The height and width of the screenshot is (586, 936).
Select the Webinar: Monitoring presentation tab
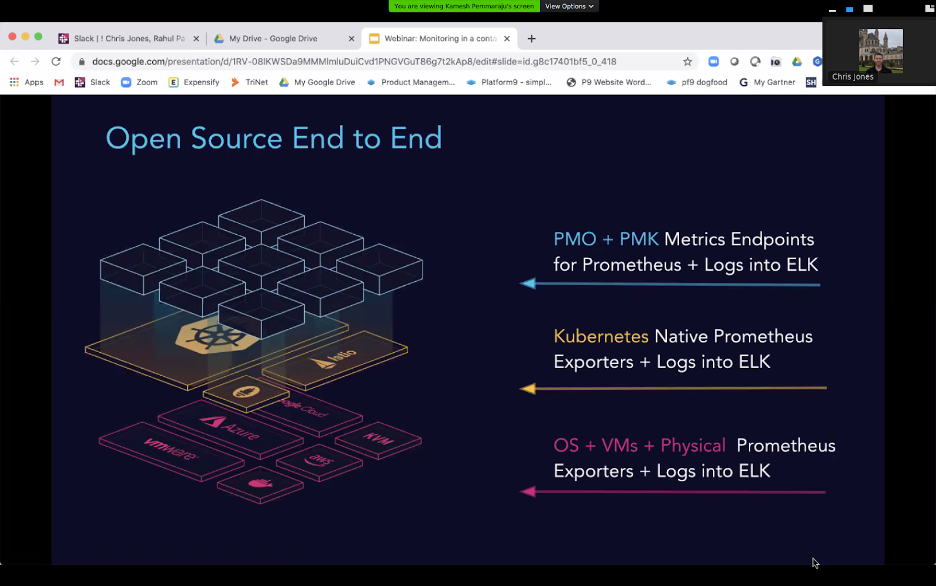tap(440, 38)
